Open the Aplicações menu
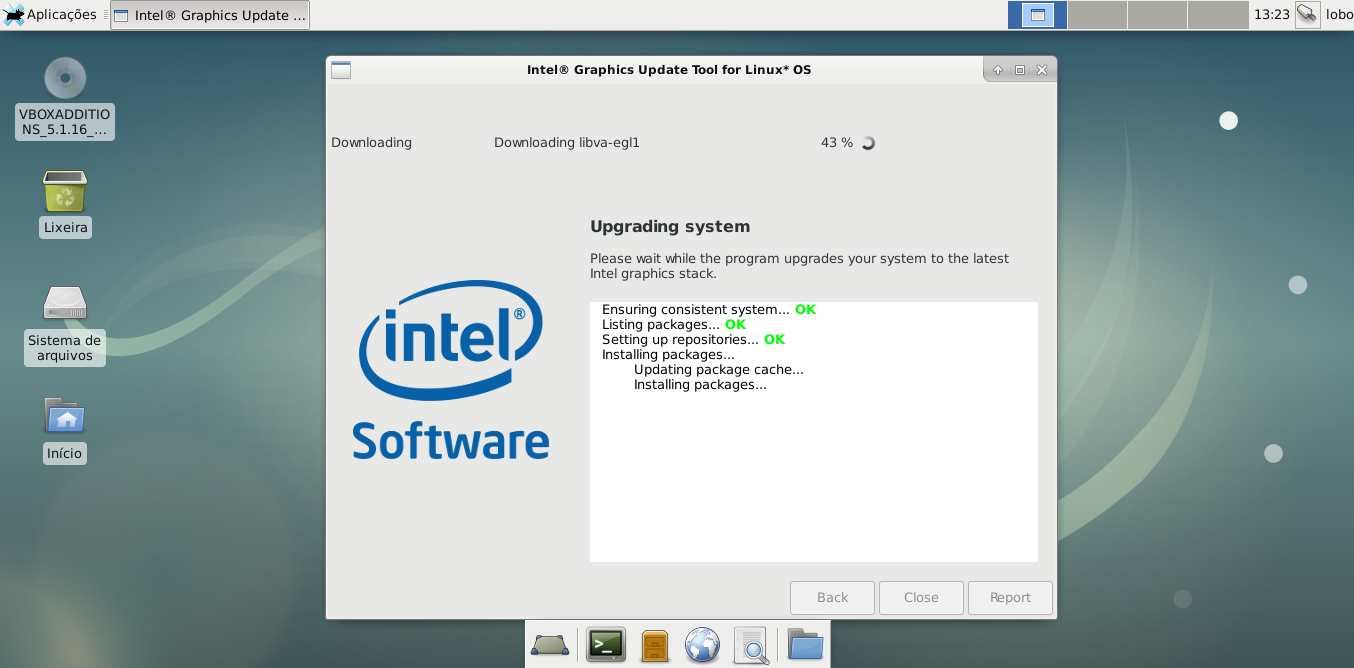This screenshot has width=1354, height=668. (x=50, y=15)
